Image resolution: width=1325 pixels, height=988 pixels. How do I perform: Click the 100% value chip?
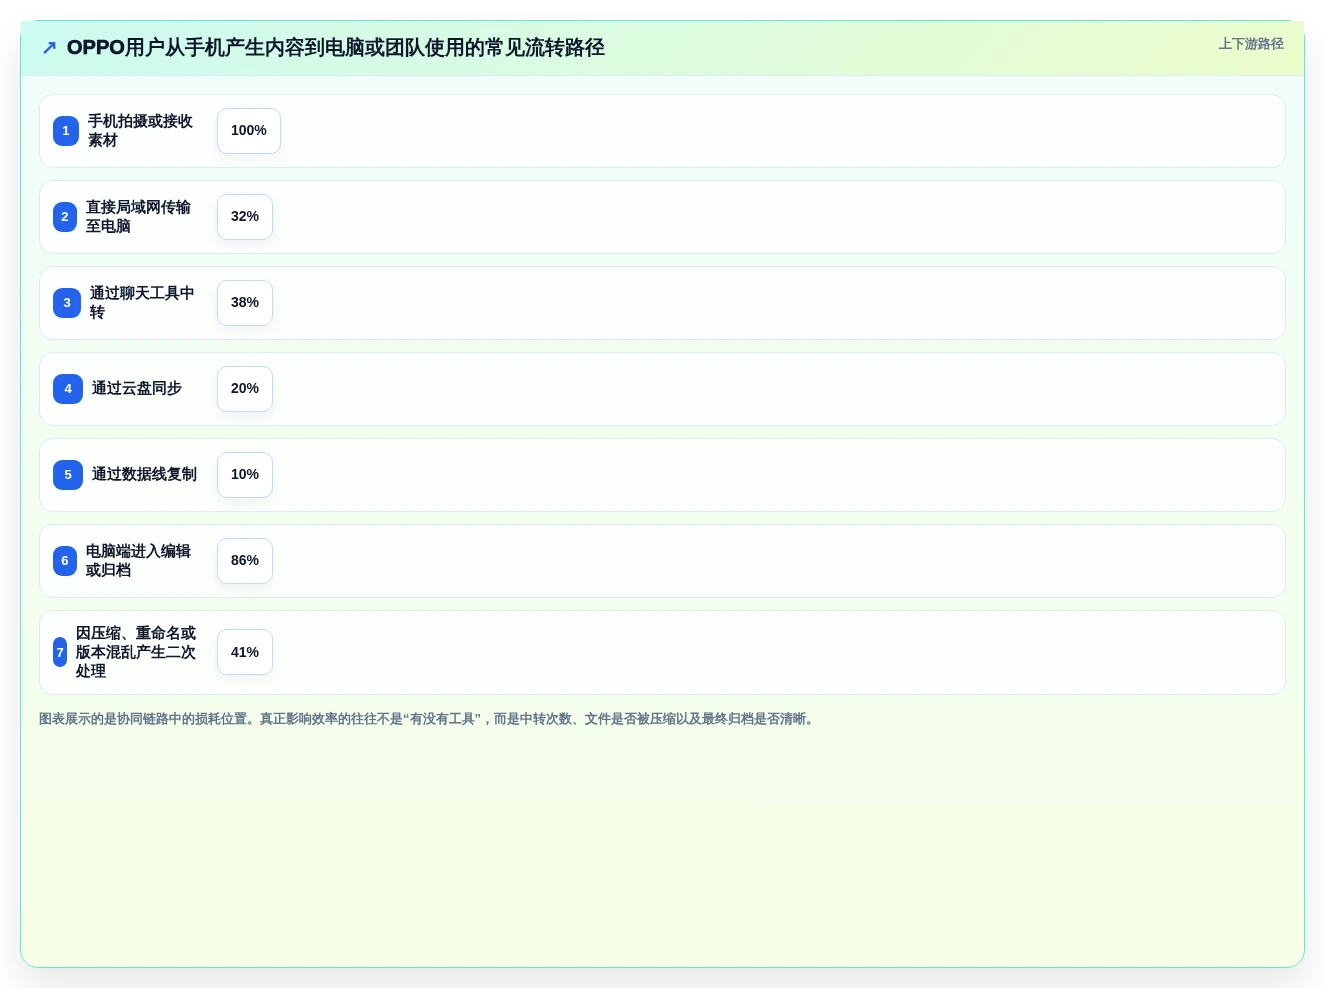pos(249,131)
